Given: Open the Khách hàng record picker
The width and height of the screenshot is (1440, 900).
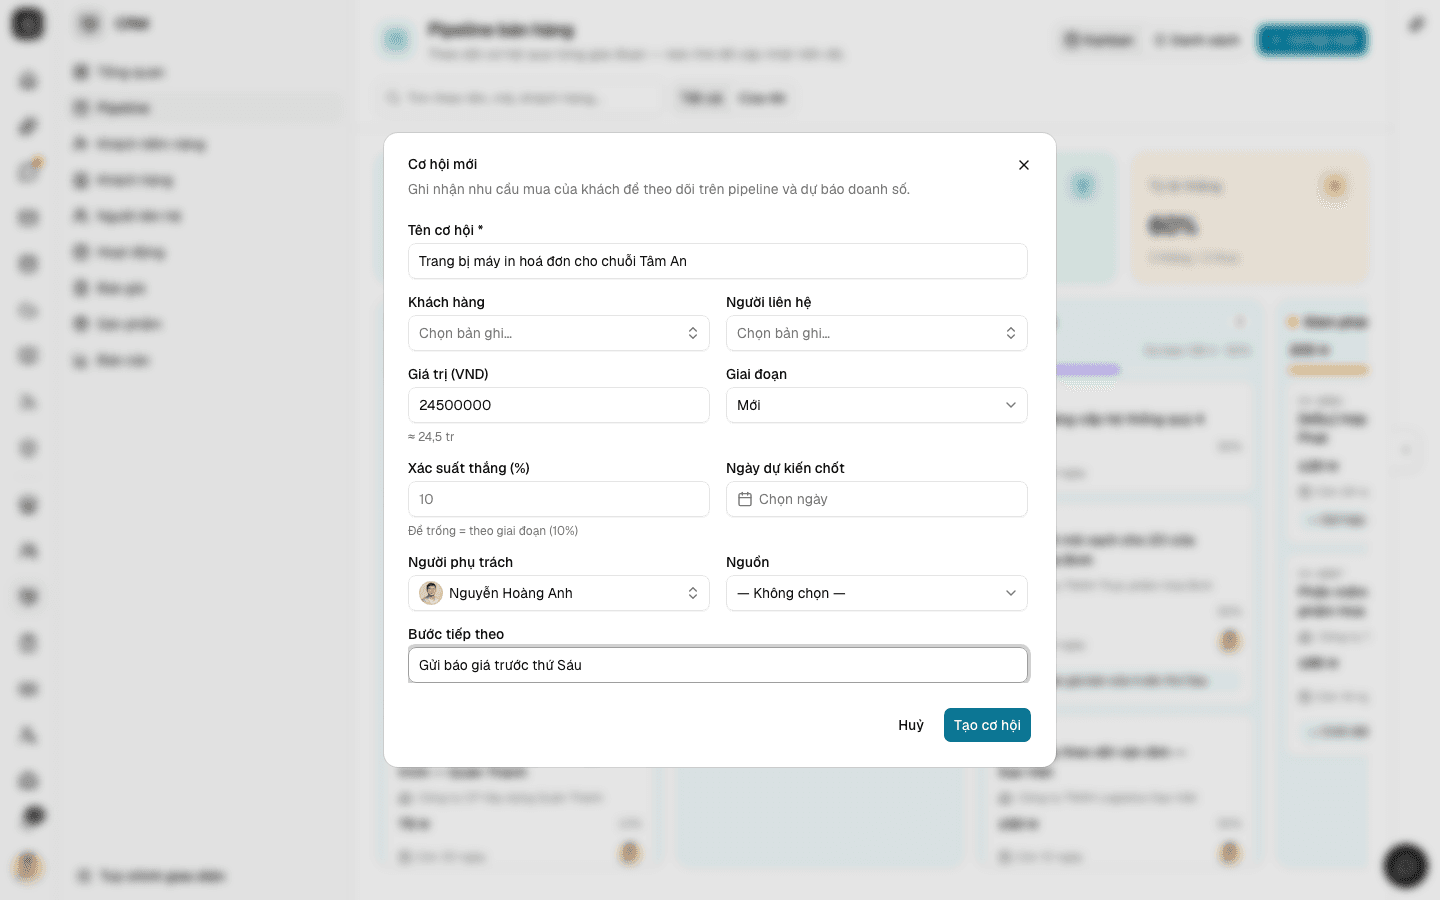Looking at the screenshot, I should pos(558,333).
